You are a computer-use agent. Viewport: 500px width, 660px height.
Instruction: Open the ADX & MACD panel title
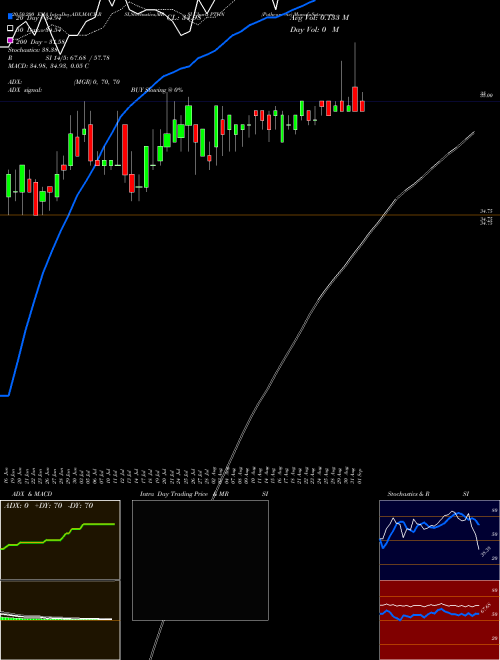click(x=32, y=494)
